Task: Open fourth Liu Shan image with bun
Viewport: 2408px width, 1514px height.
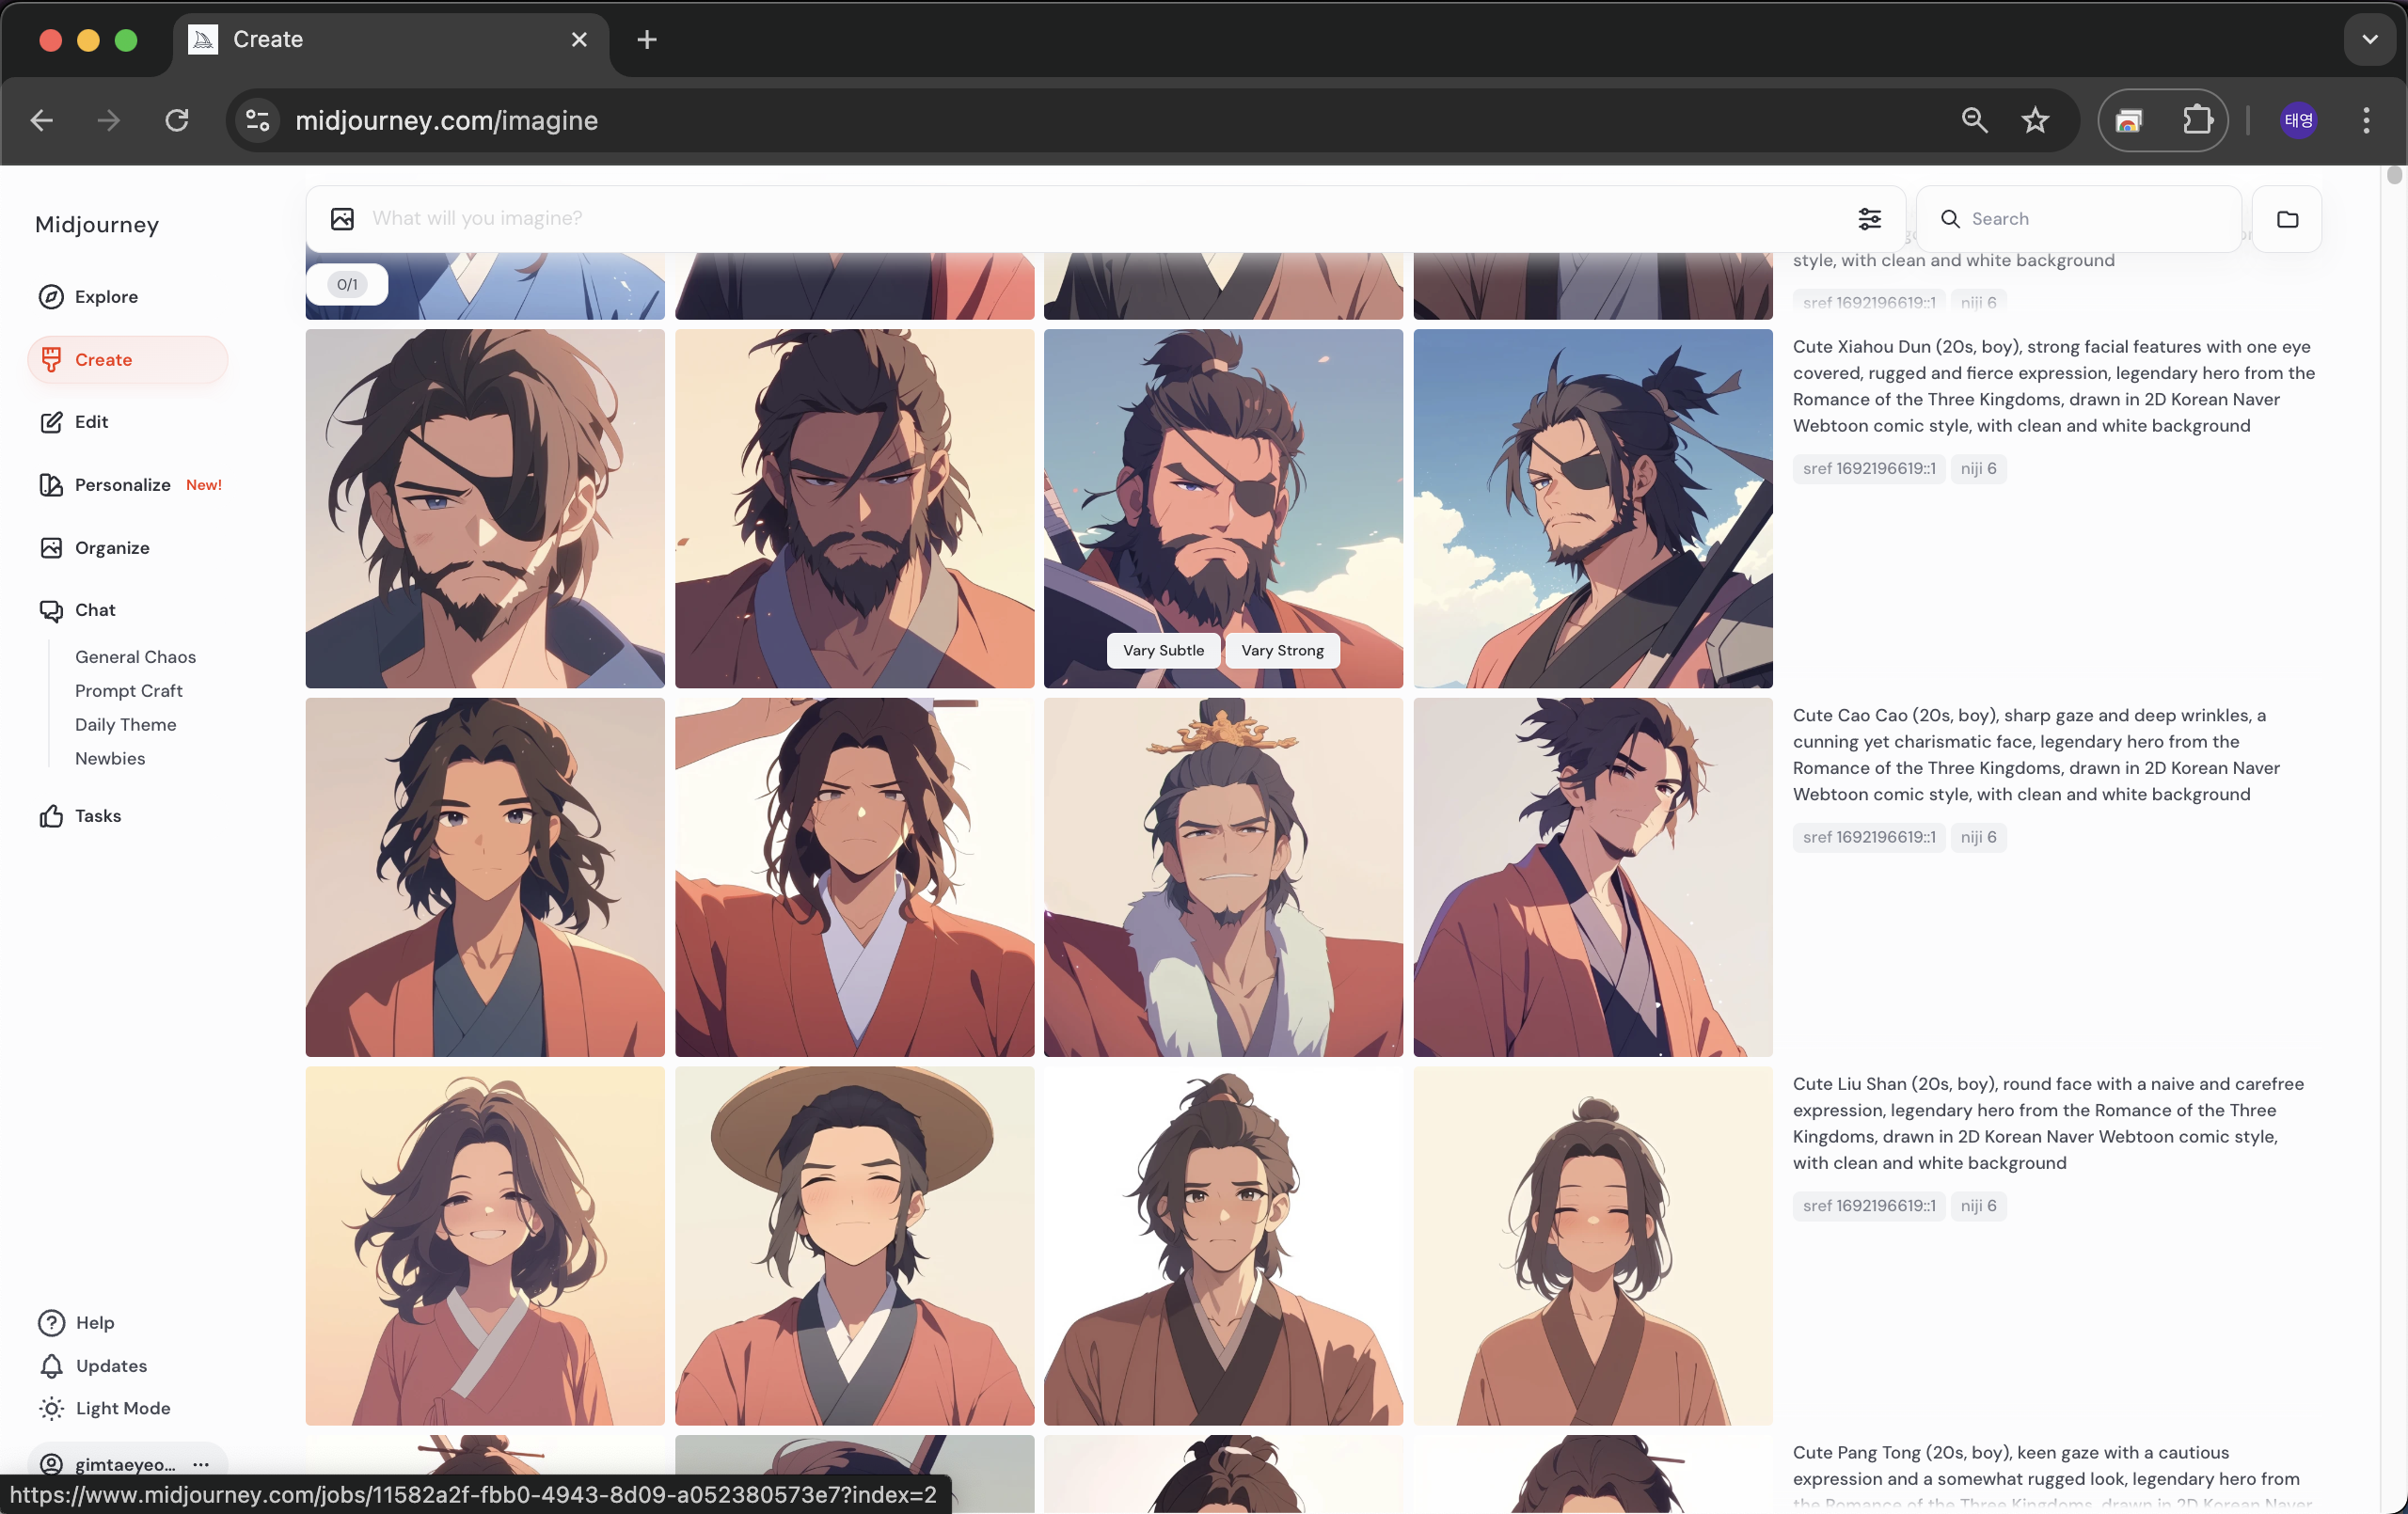Action: [1593, 1246]
